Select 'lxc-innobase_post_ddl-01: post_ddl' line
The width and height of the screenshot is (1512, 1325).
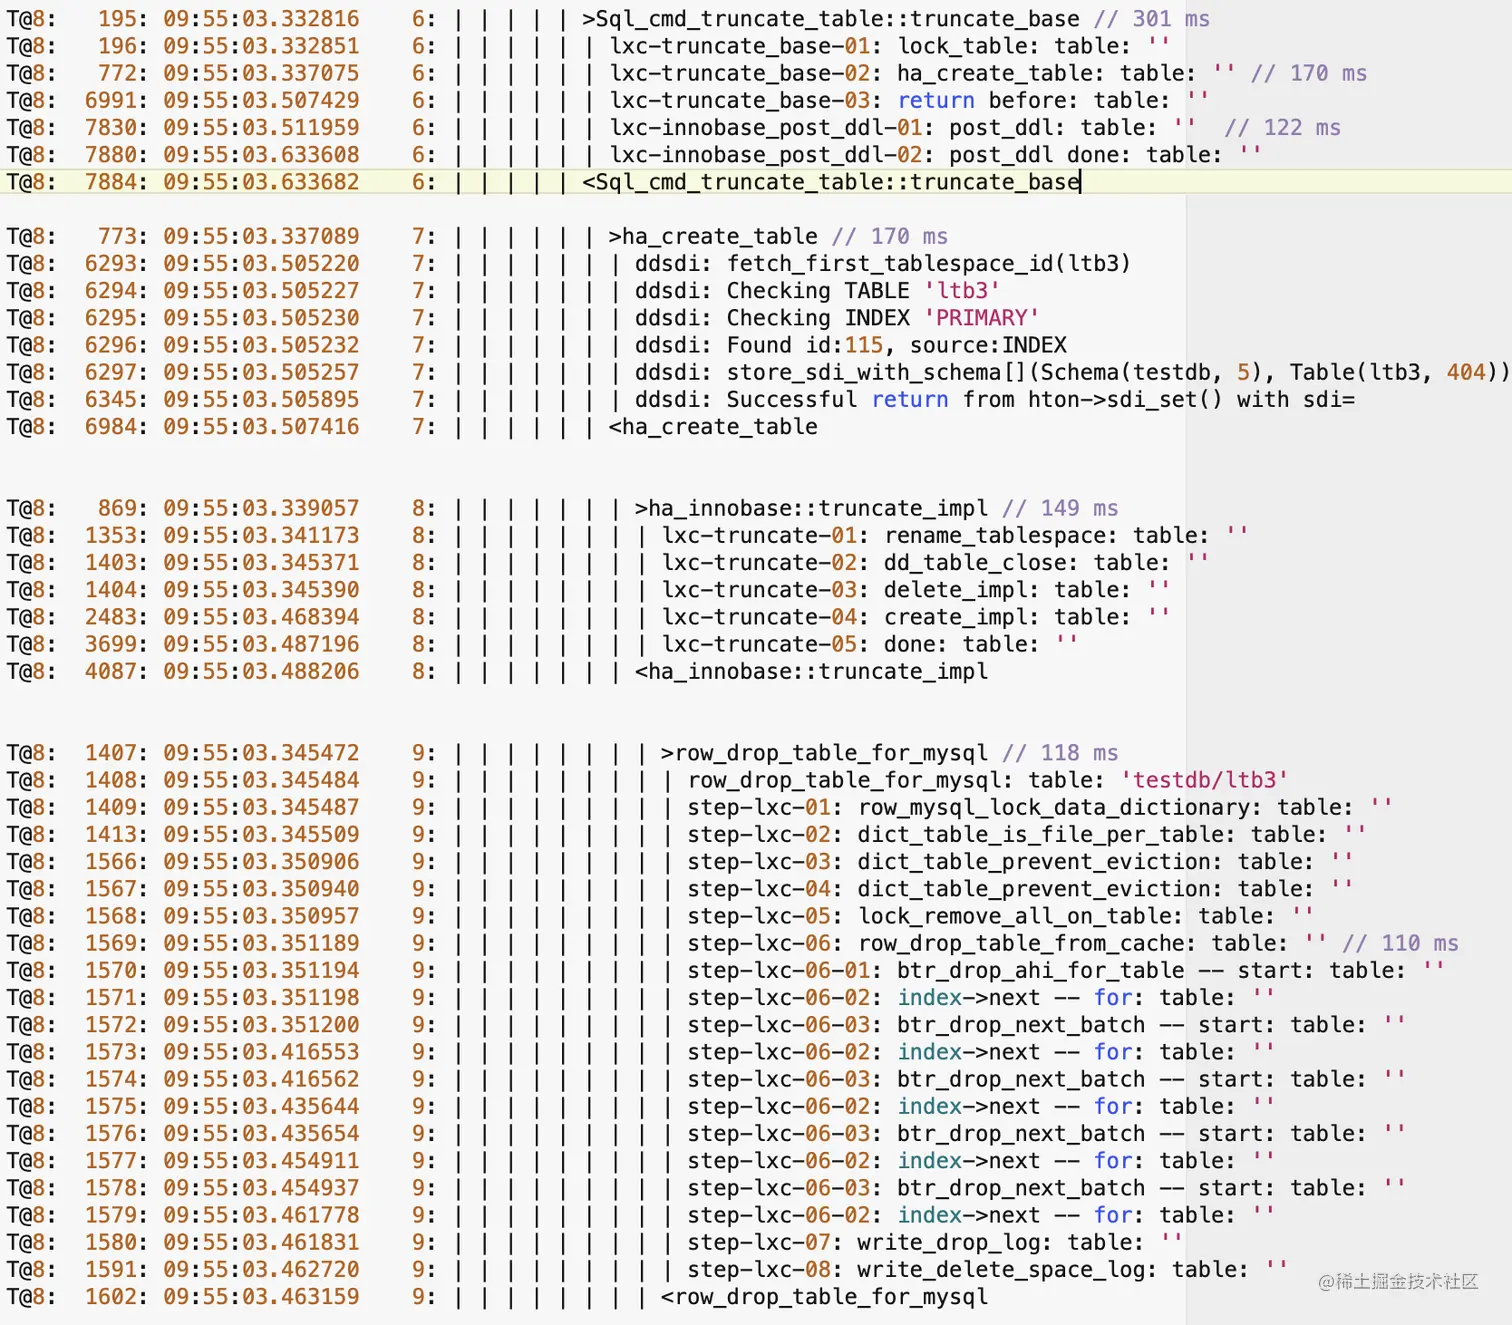[674, 127]
